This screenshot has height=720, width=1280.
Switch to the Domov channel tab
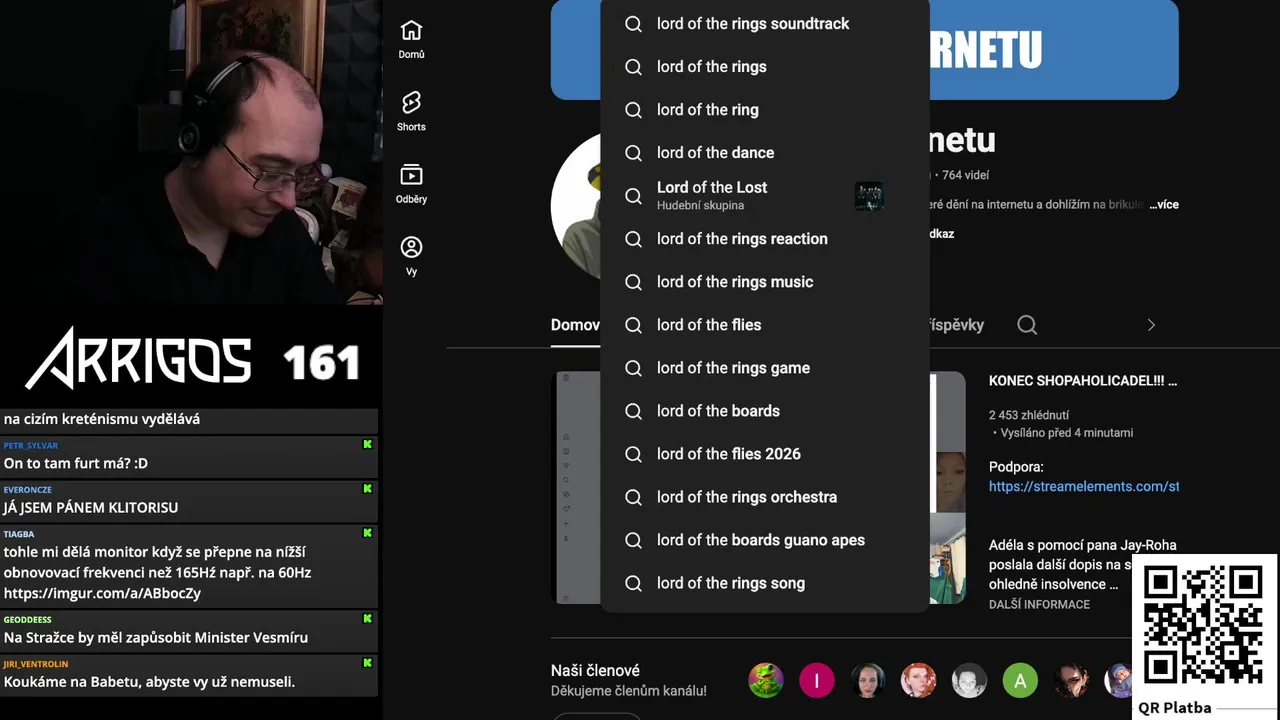coord(575,325)
